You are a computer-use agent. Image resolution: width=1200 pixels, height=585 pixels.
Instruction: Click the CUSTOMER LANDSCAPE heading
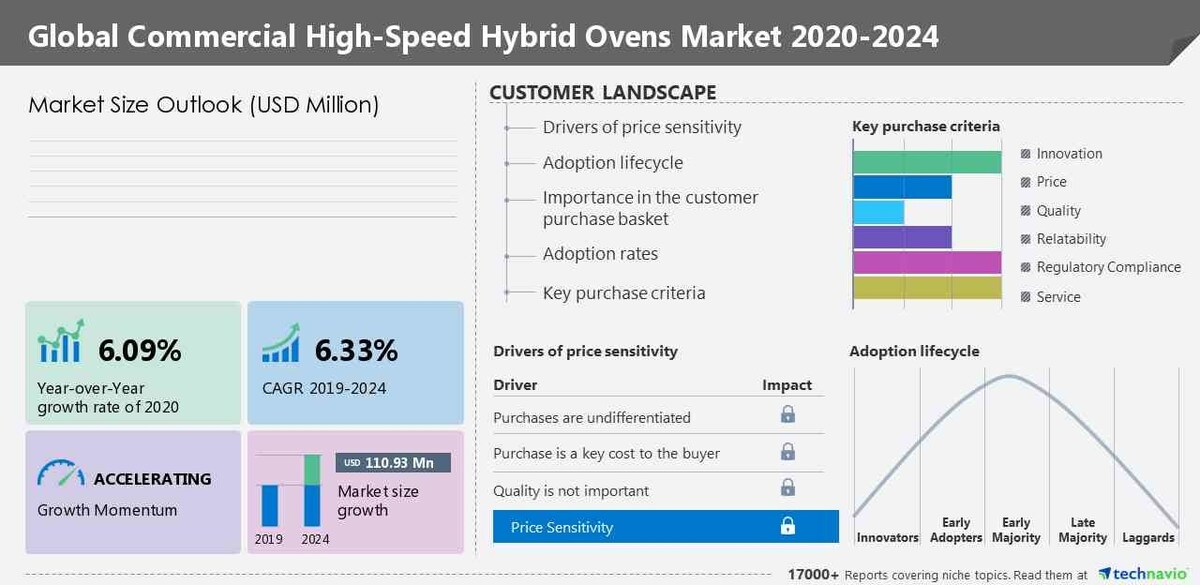(603, 93)
